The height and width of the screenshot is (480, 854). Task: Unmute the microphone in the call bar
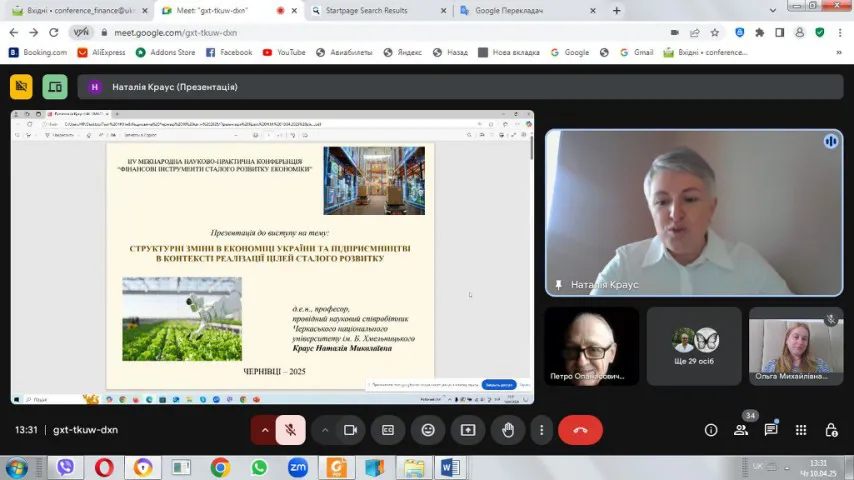click(x=290, y=430)
